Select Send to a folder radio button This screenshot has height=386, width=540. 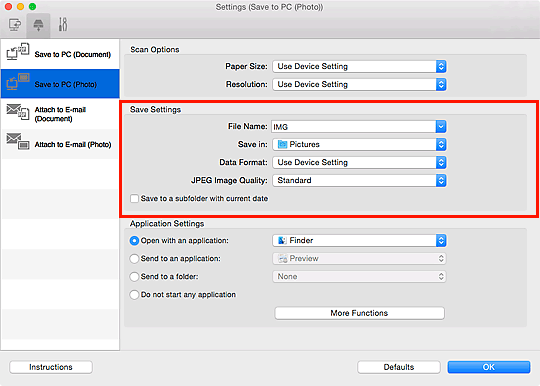tap(134, 277)
